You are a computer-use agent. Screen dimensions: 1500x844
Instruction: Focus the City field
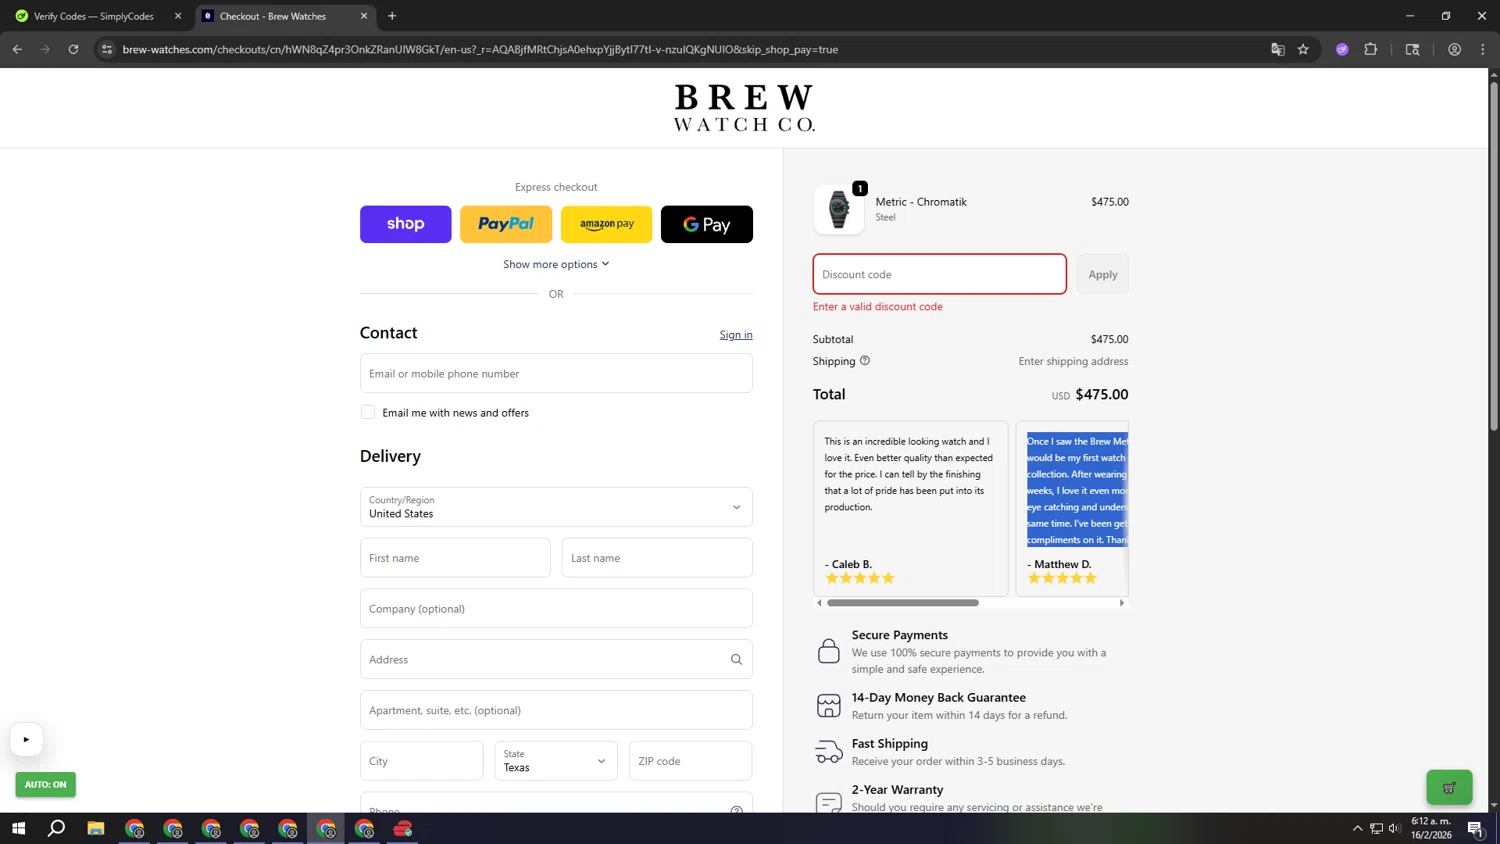tap(421, 761)
